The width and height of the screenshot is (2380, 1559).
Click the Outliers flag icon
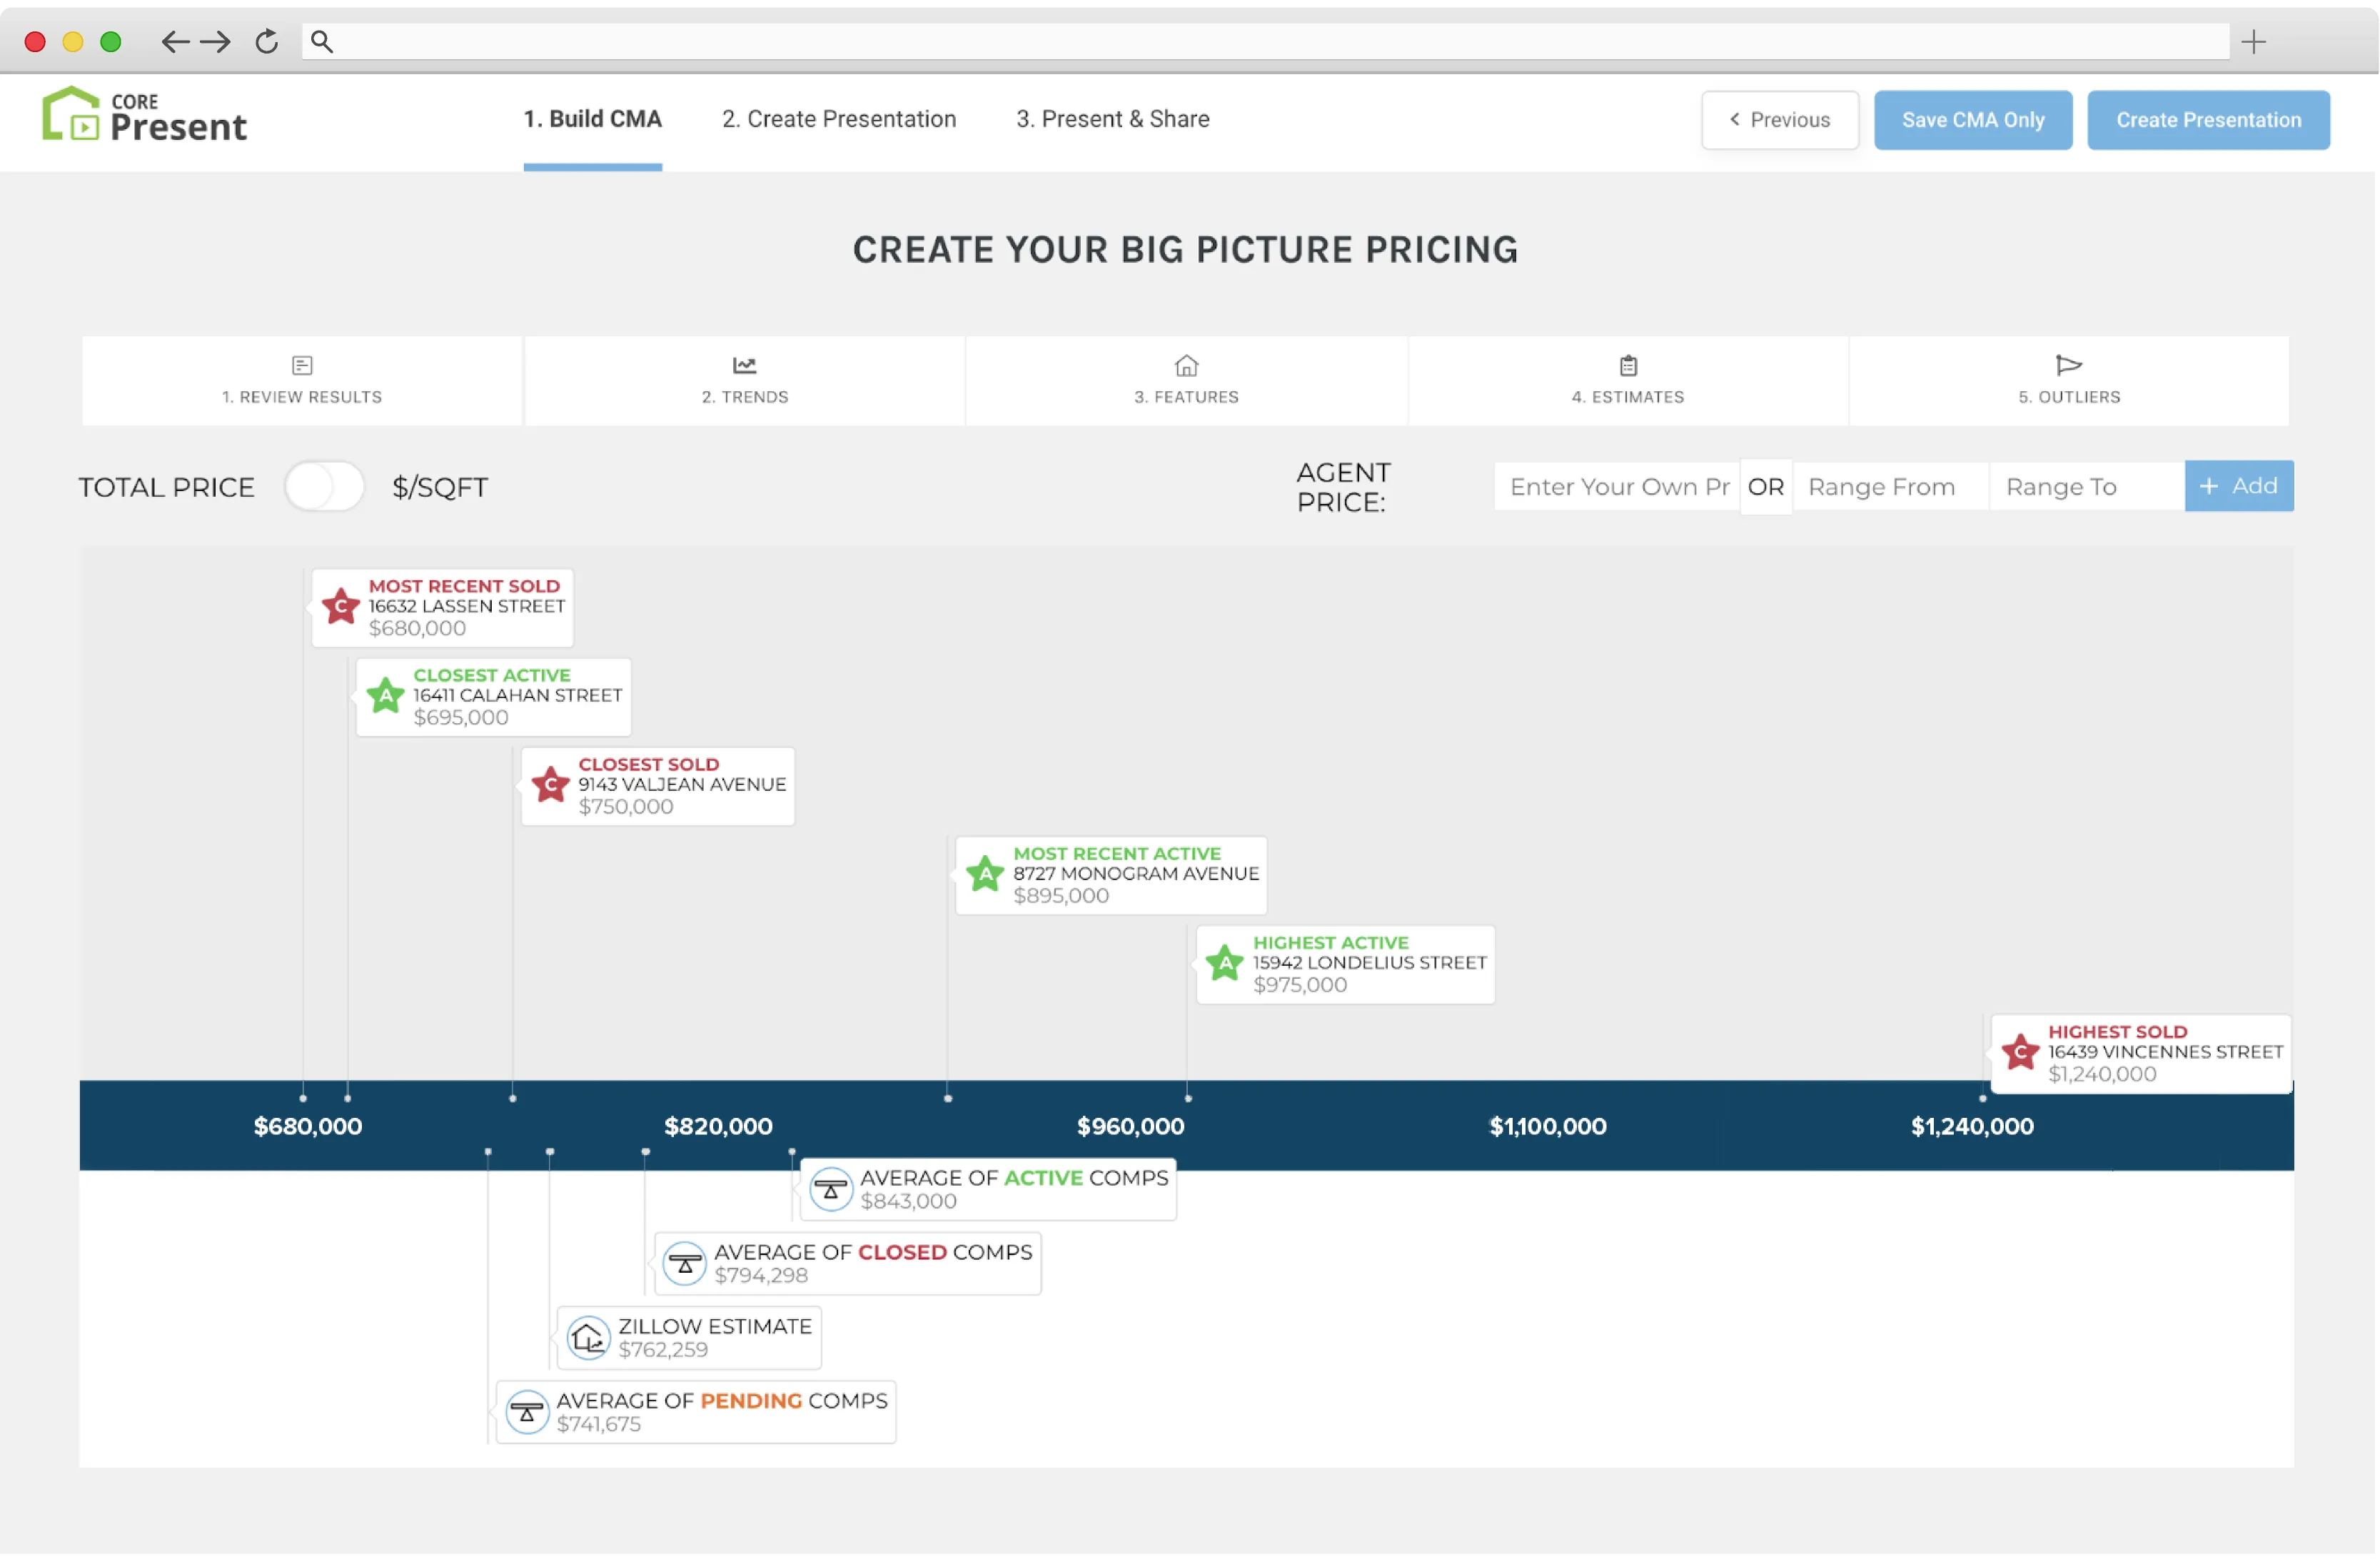(x=2068, y=365)
